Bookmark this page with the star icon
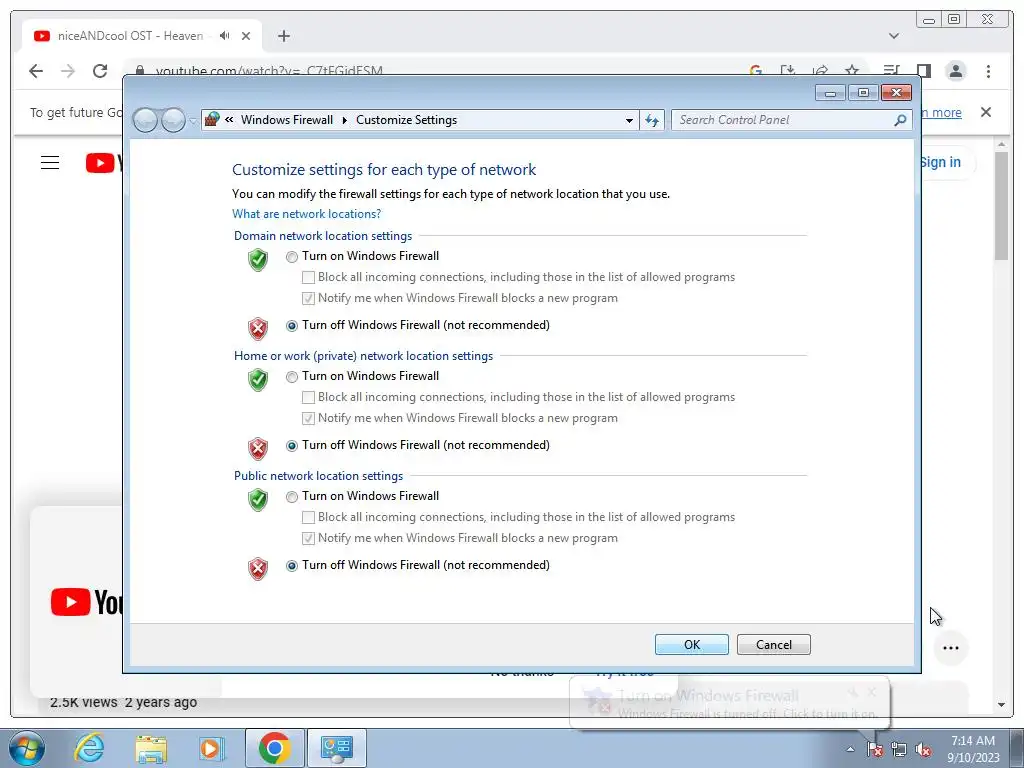The width and height of the screenshot is (1024, 768). point(852,71)
